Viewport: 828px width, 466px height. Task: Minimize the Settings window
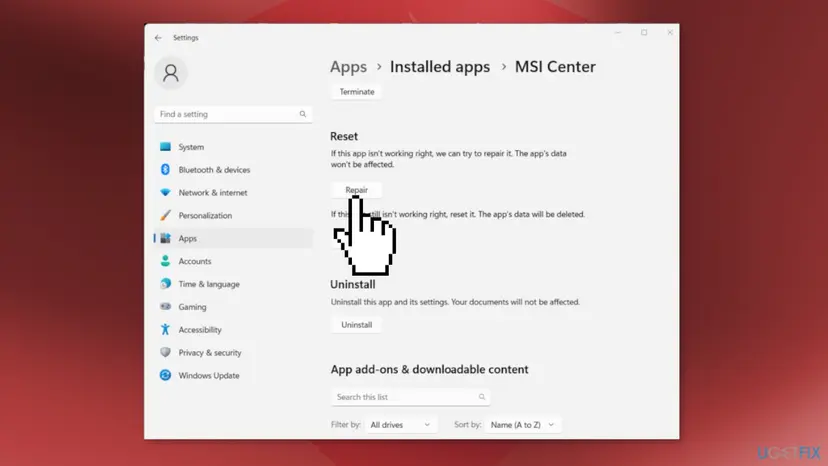pos(618,33)
